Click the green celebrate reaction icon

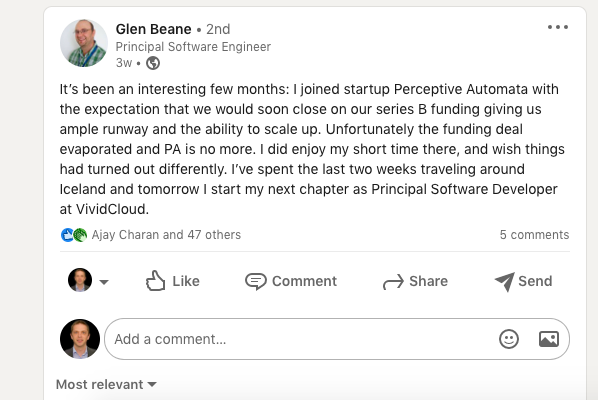coord(80,235)
